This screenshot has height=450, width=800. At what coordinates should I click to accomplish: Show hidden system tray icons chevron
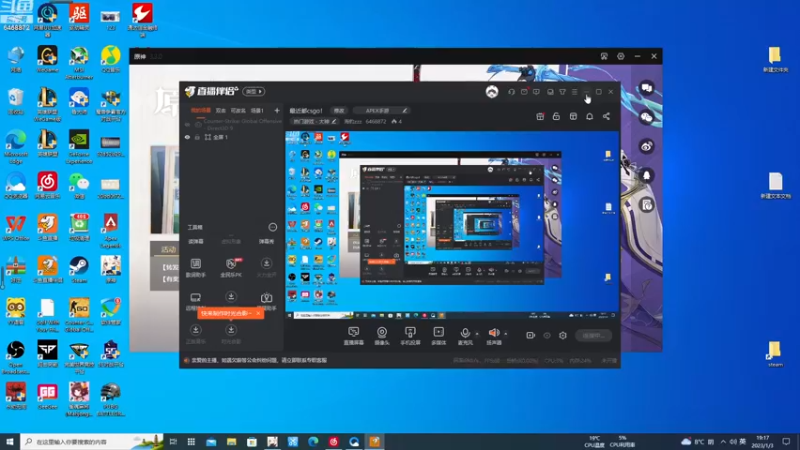[723, 441]
